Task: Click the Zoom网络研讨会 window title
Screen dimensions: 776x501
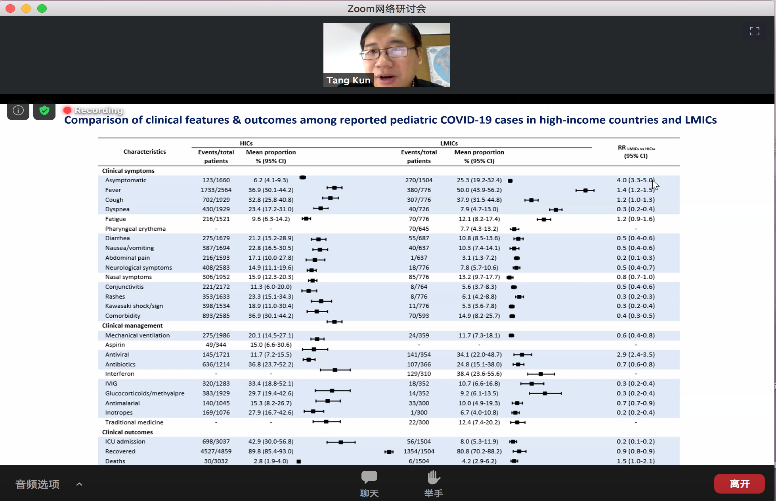Action: coord(388,7)
